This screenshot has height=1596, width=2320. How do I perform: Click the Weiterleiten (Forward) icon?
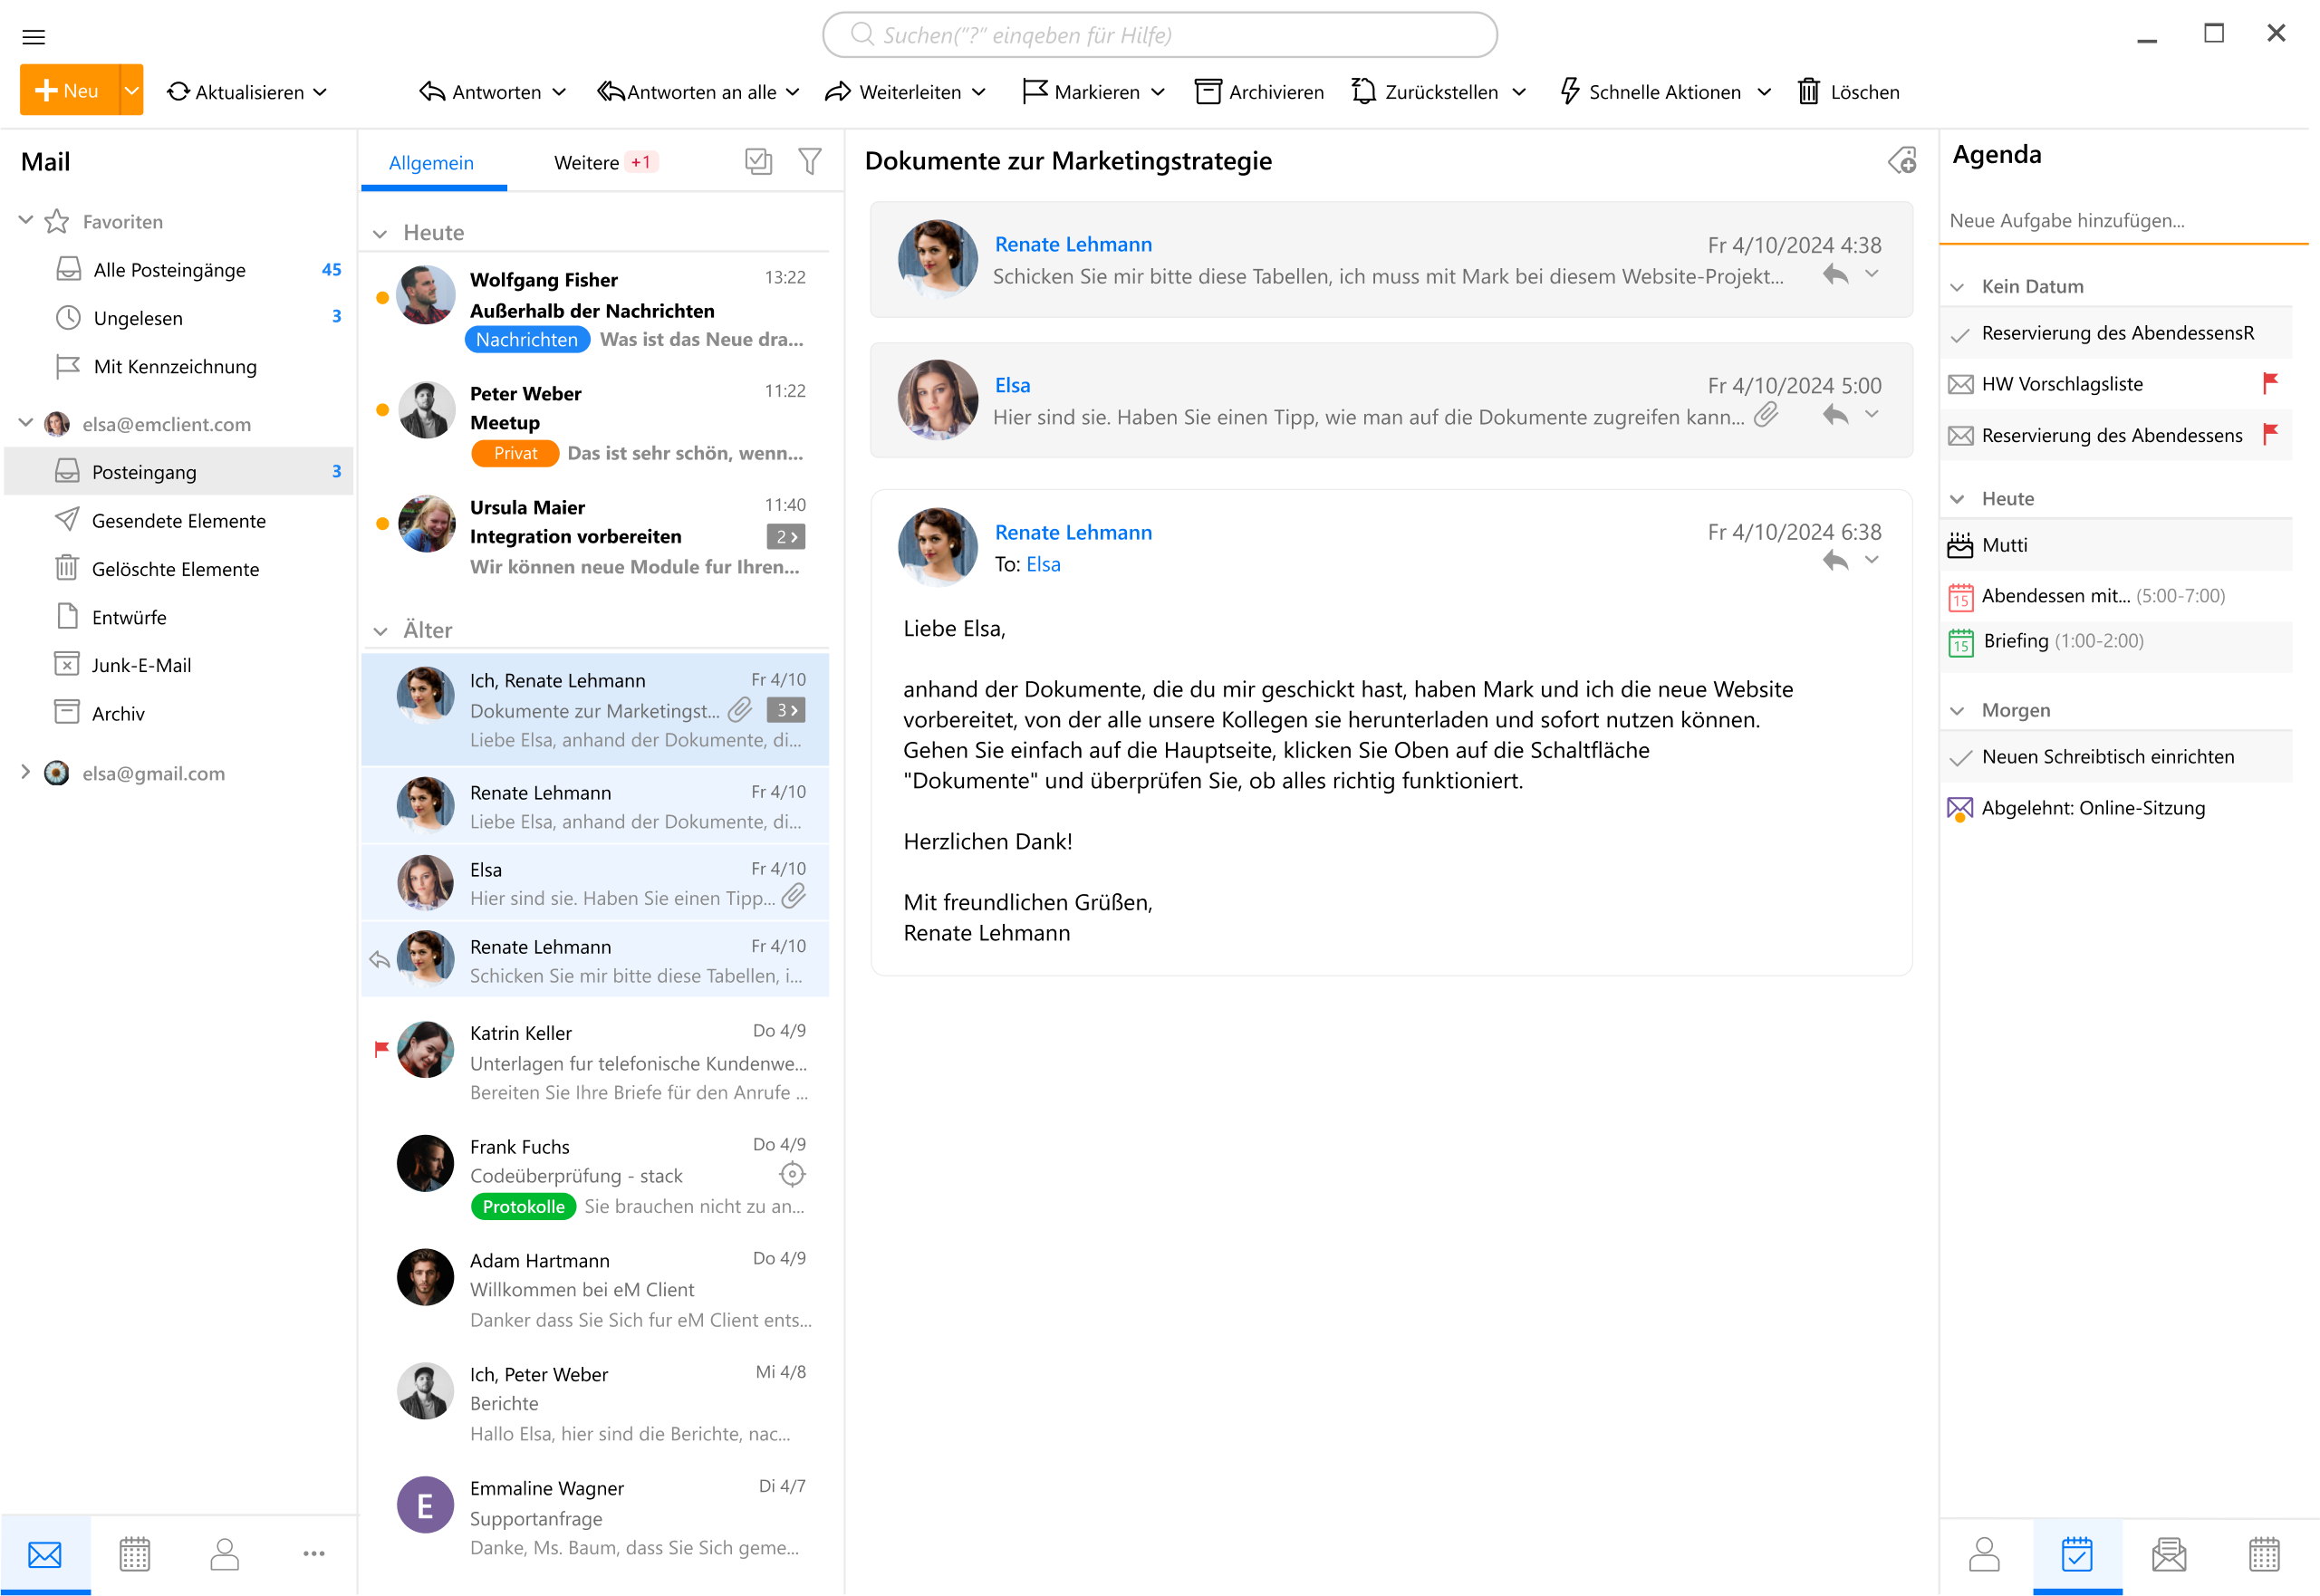tap(841, 91)
